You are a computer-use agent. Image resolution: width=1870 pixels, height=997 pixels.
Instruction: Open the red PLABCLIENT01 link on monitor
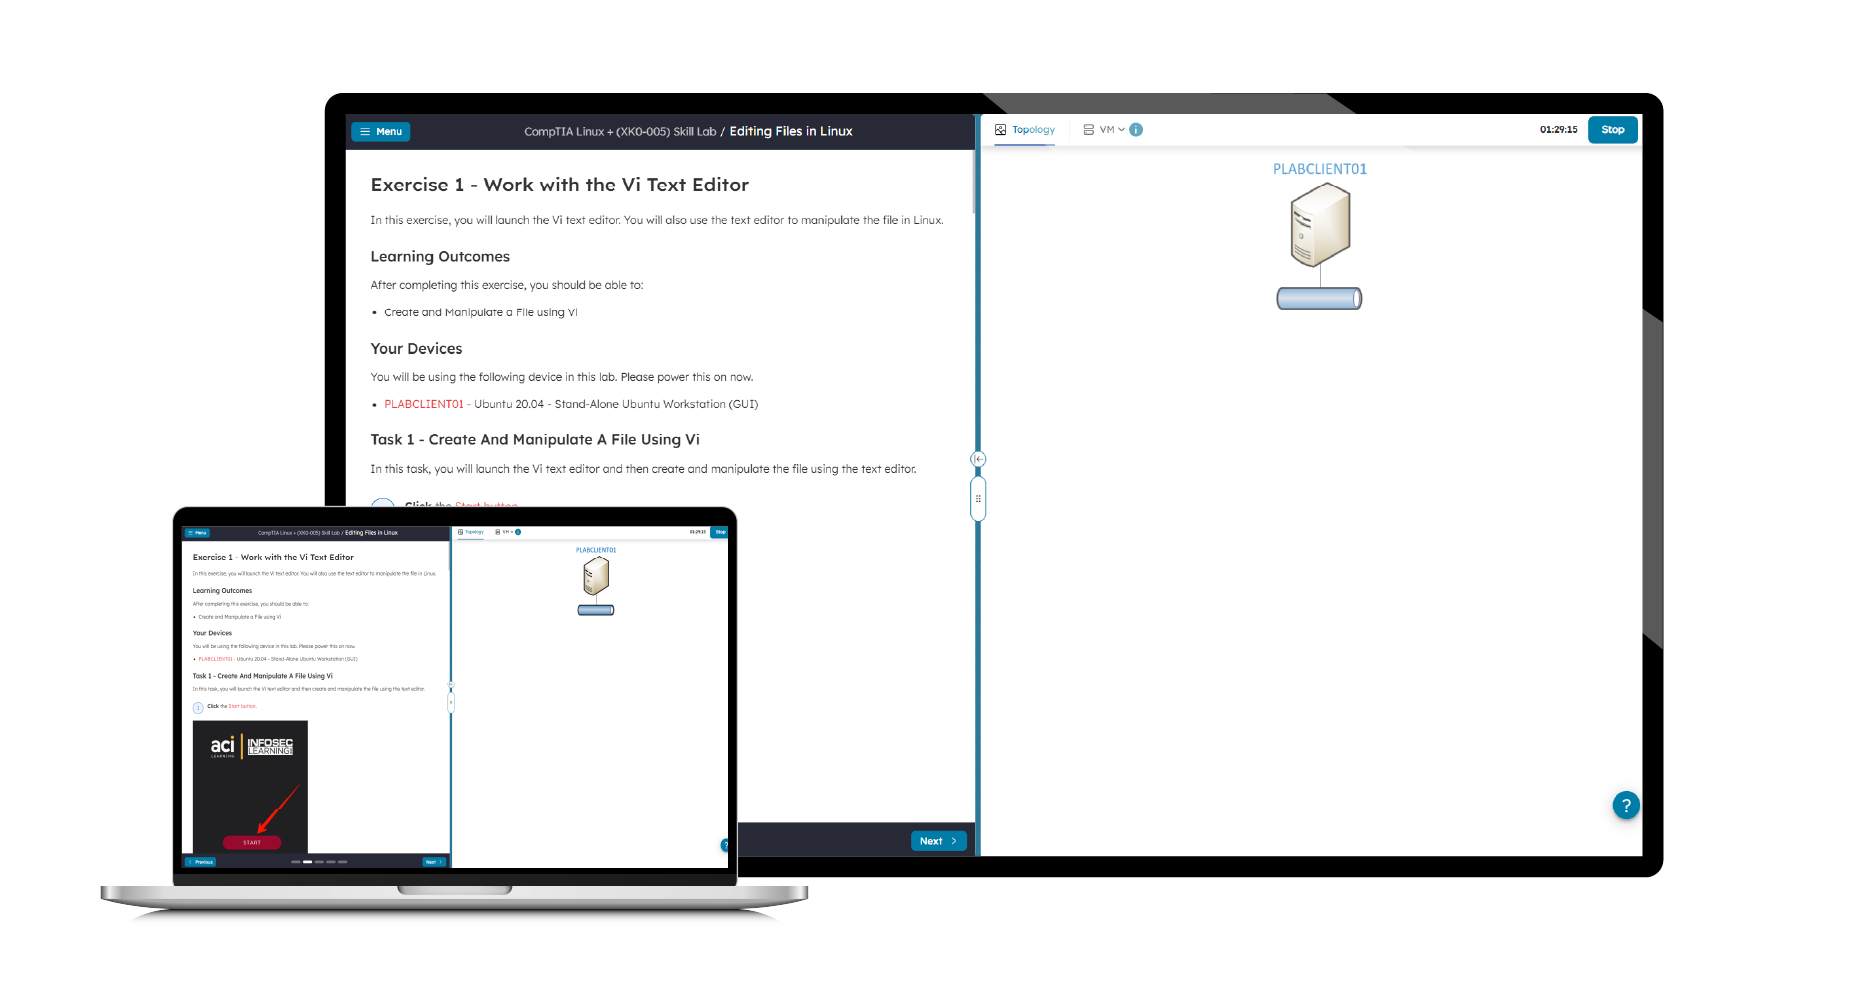424,404
